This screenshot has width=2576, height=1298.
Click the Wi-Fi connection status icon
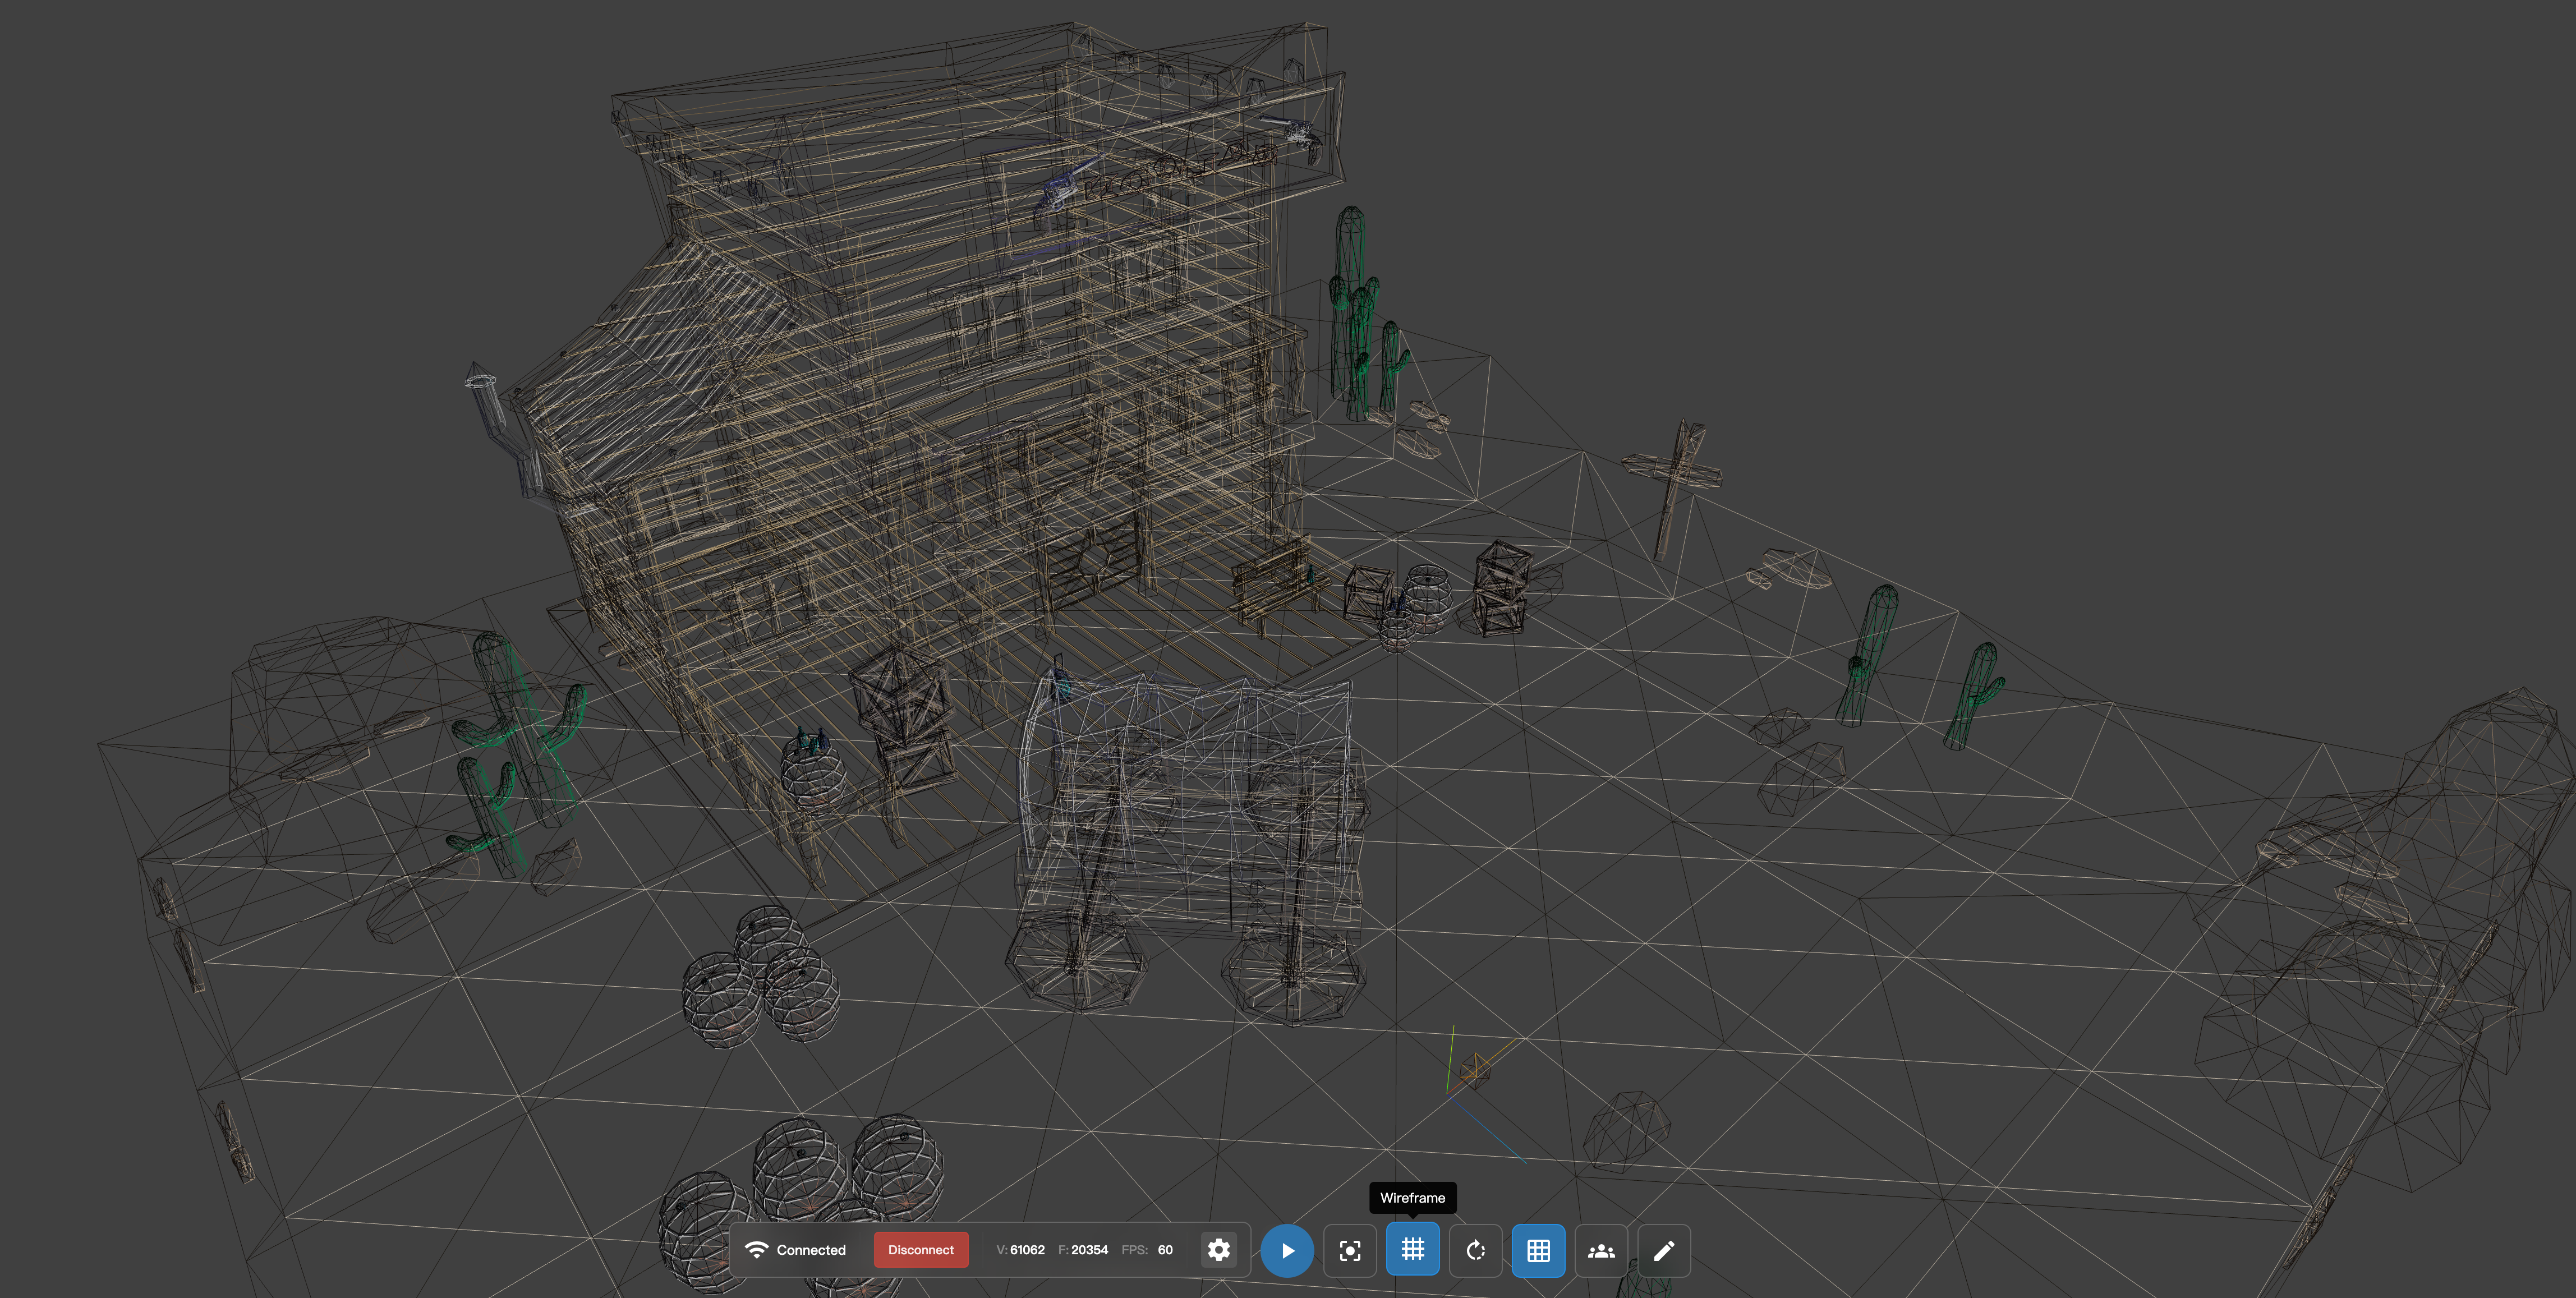757,1250
